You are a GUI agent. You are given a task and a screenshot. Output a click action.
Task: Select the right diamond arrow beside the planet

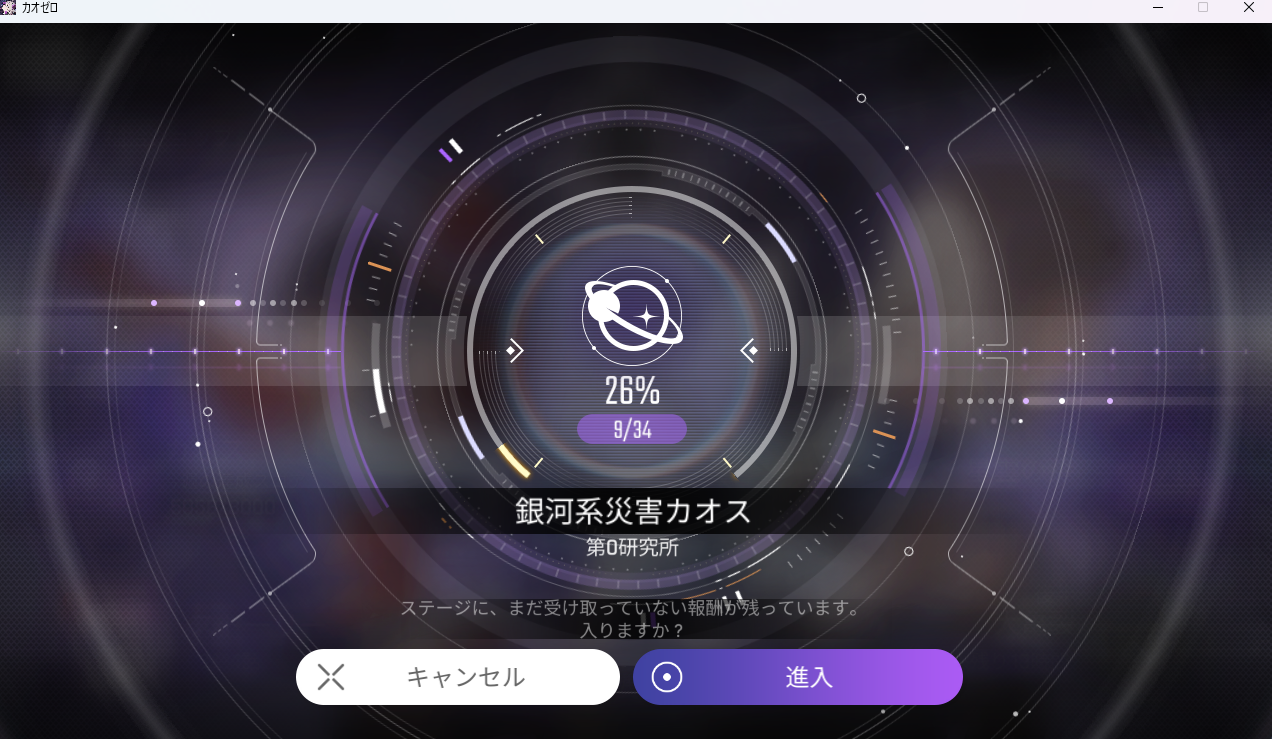(750, 350)
